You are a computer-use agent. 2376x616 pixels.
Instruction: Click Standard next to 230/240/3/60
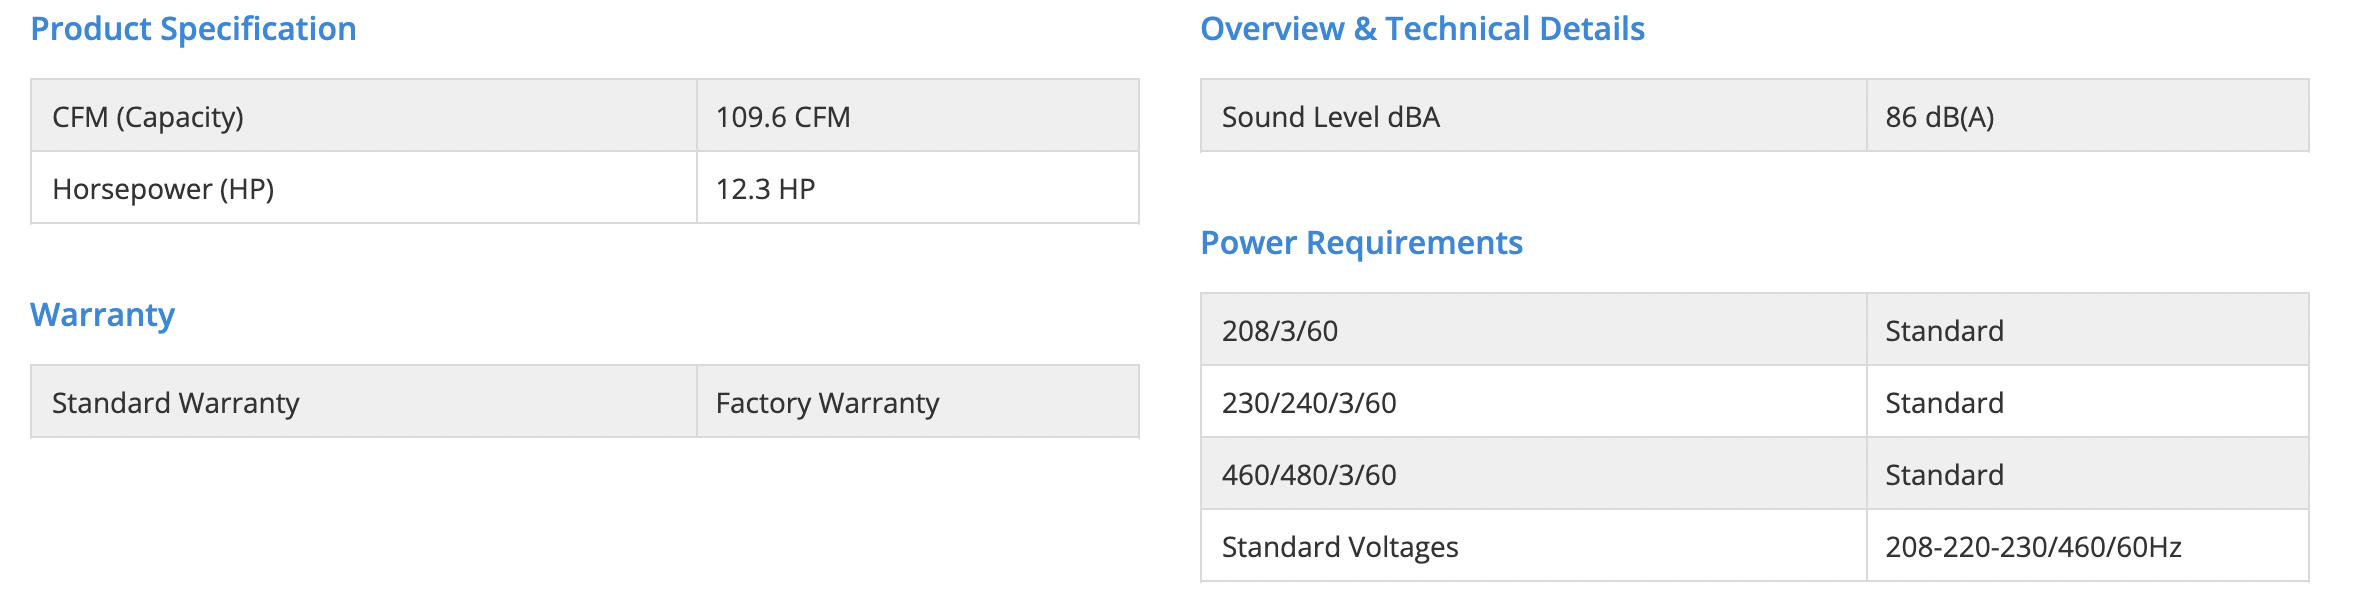(x=1944, y=403)
